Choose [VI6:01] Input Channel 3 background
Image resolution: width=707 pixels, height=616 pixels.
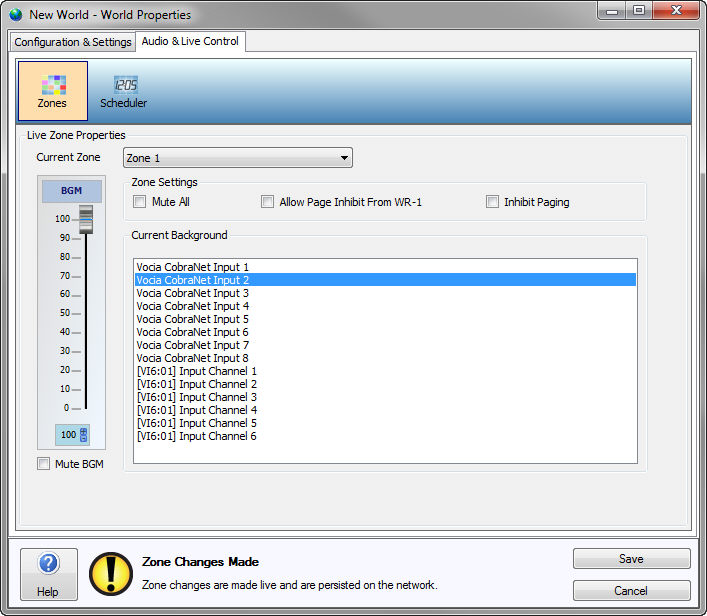(x=197, y=397)
